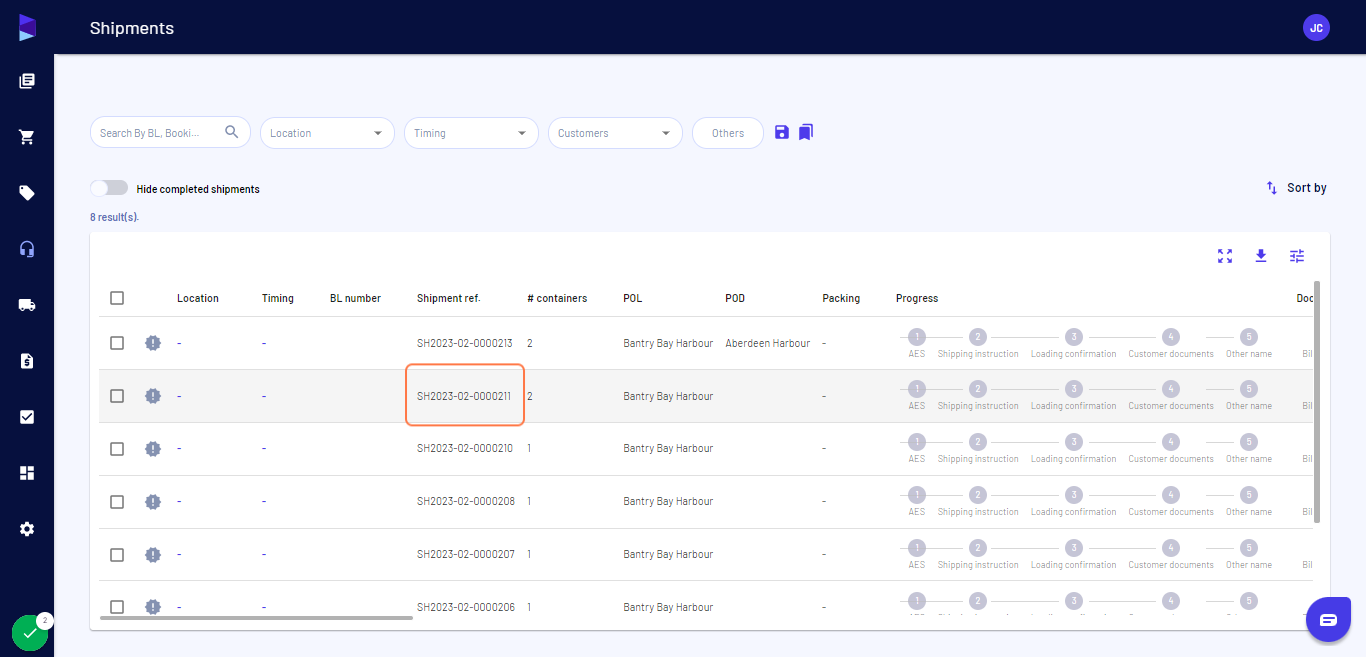The width and height of the screenshot is (1366, 657).
Task: Open the invoice dollar sidebar icon
Action: point(27,361)
